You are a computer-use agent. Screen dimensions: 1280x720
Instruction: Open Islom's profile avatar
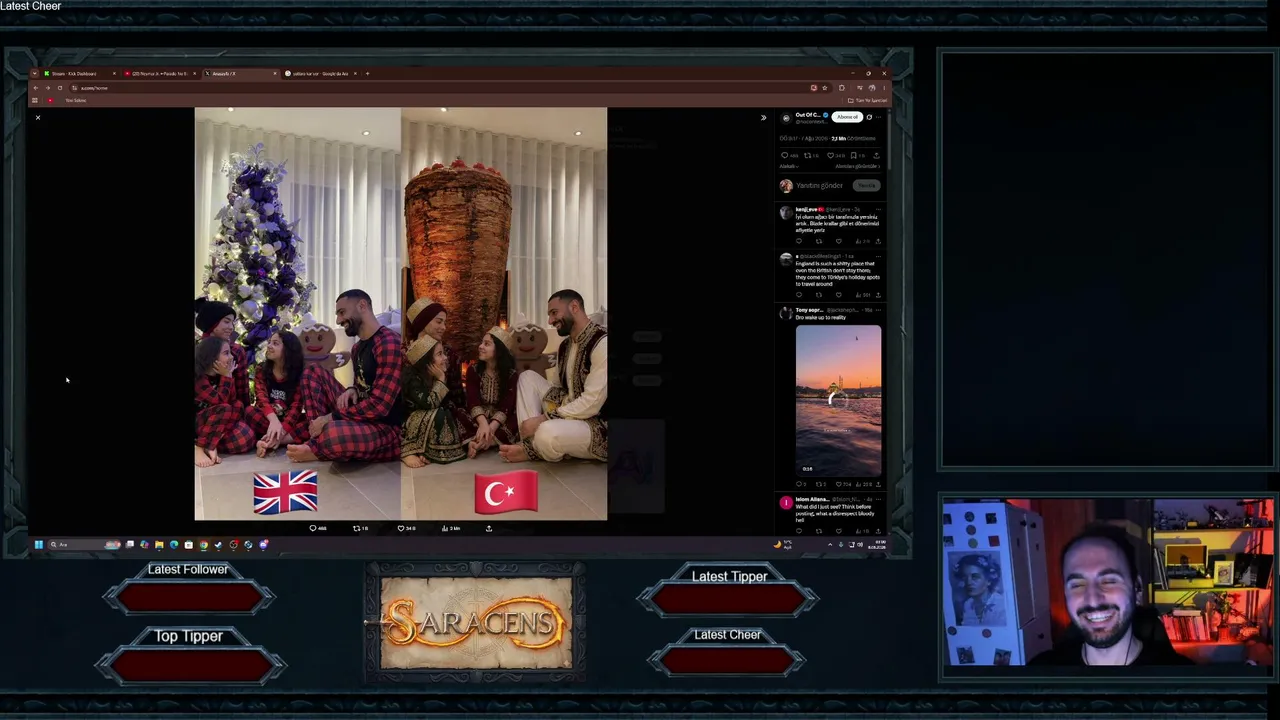point(786,503)
